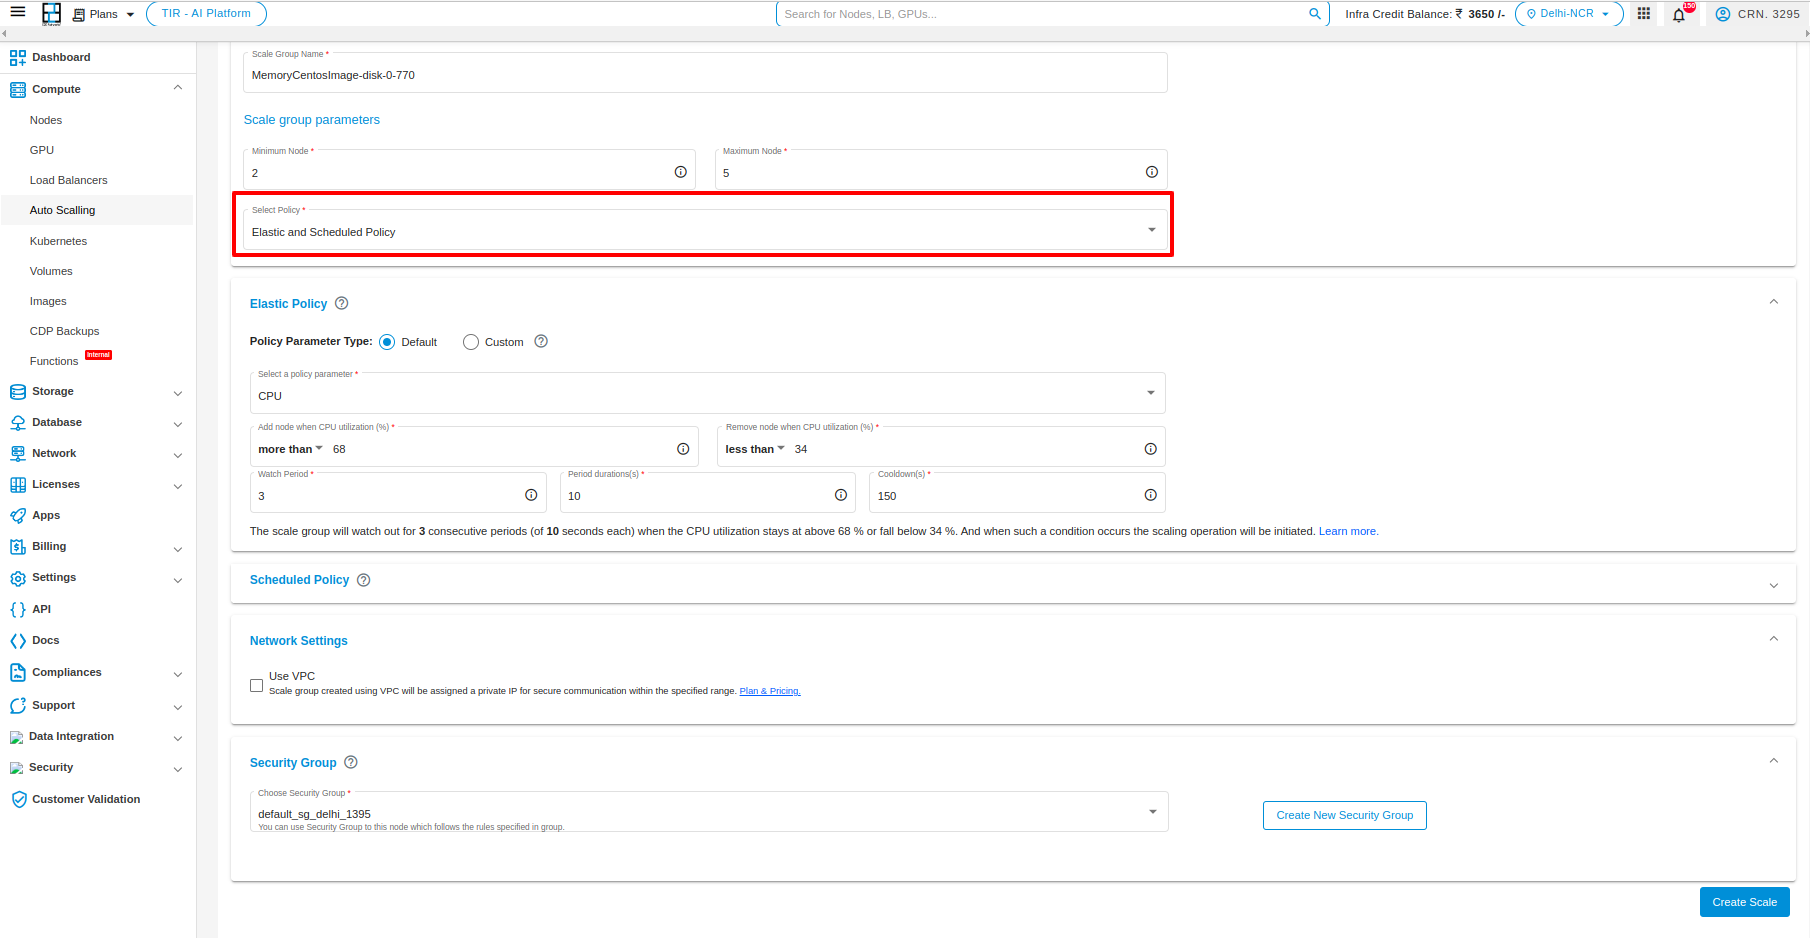
Task: Click the Scheduled Policy help icon
Action: pos(364,580)
